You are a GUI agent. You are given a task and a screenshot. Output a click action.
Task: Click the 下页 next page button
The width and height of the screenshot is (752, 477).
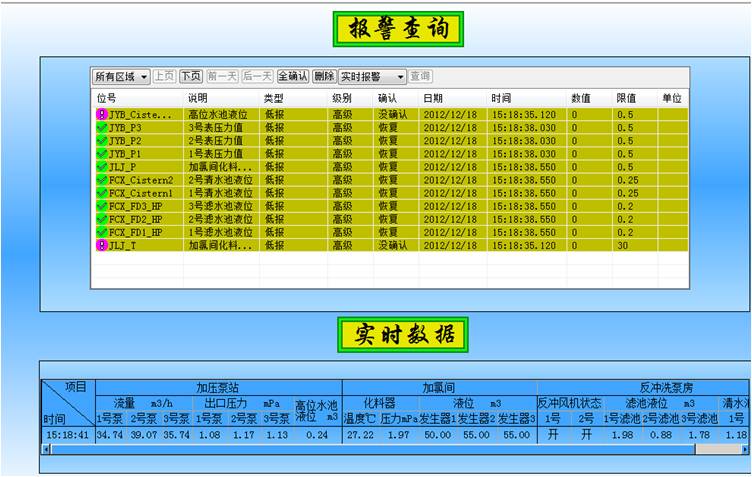(191, 77)
